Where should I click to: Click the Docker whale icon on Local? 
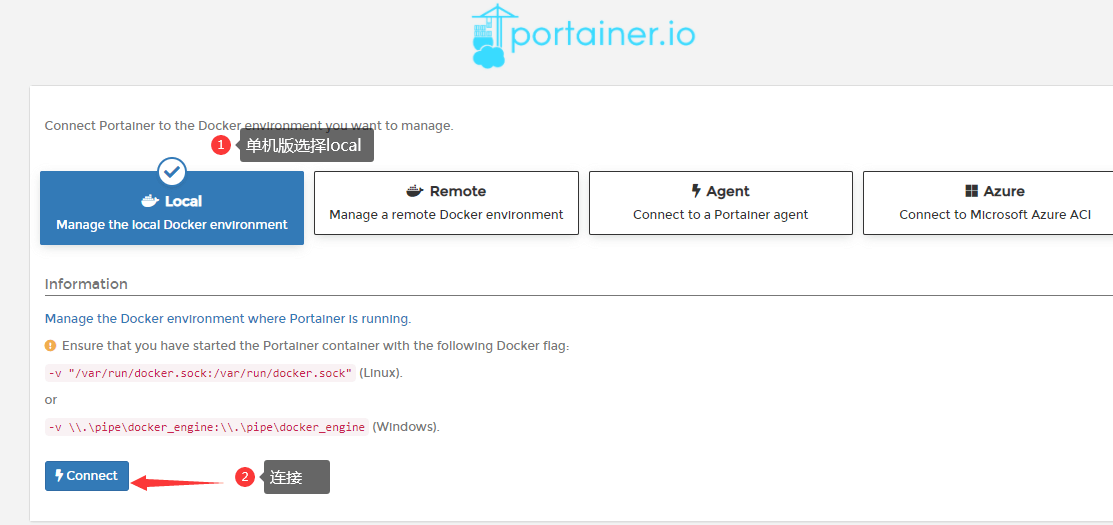coord(150,201)
